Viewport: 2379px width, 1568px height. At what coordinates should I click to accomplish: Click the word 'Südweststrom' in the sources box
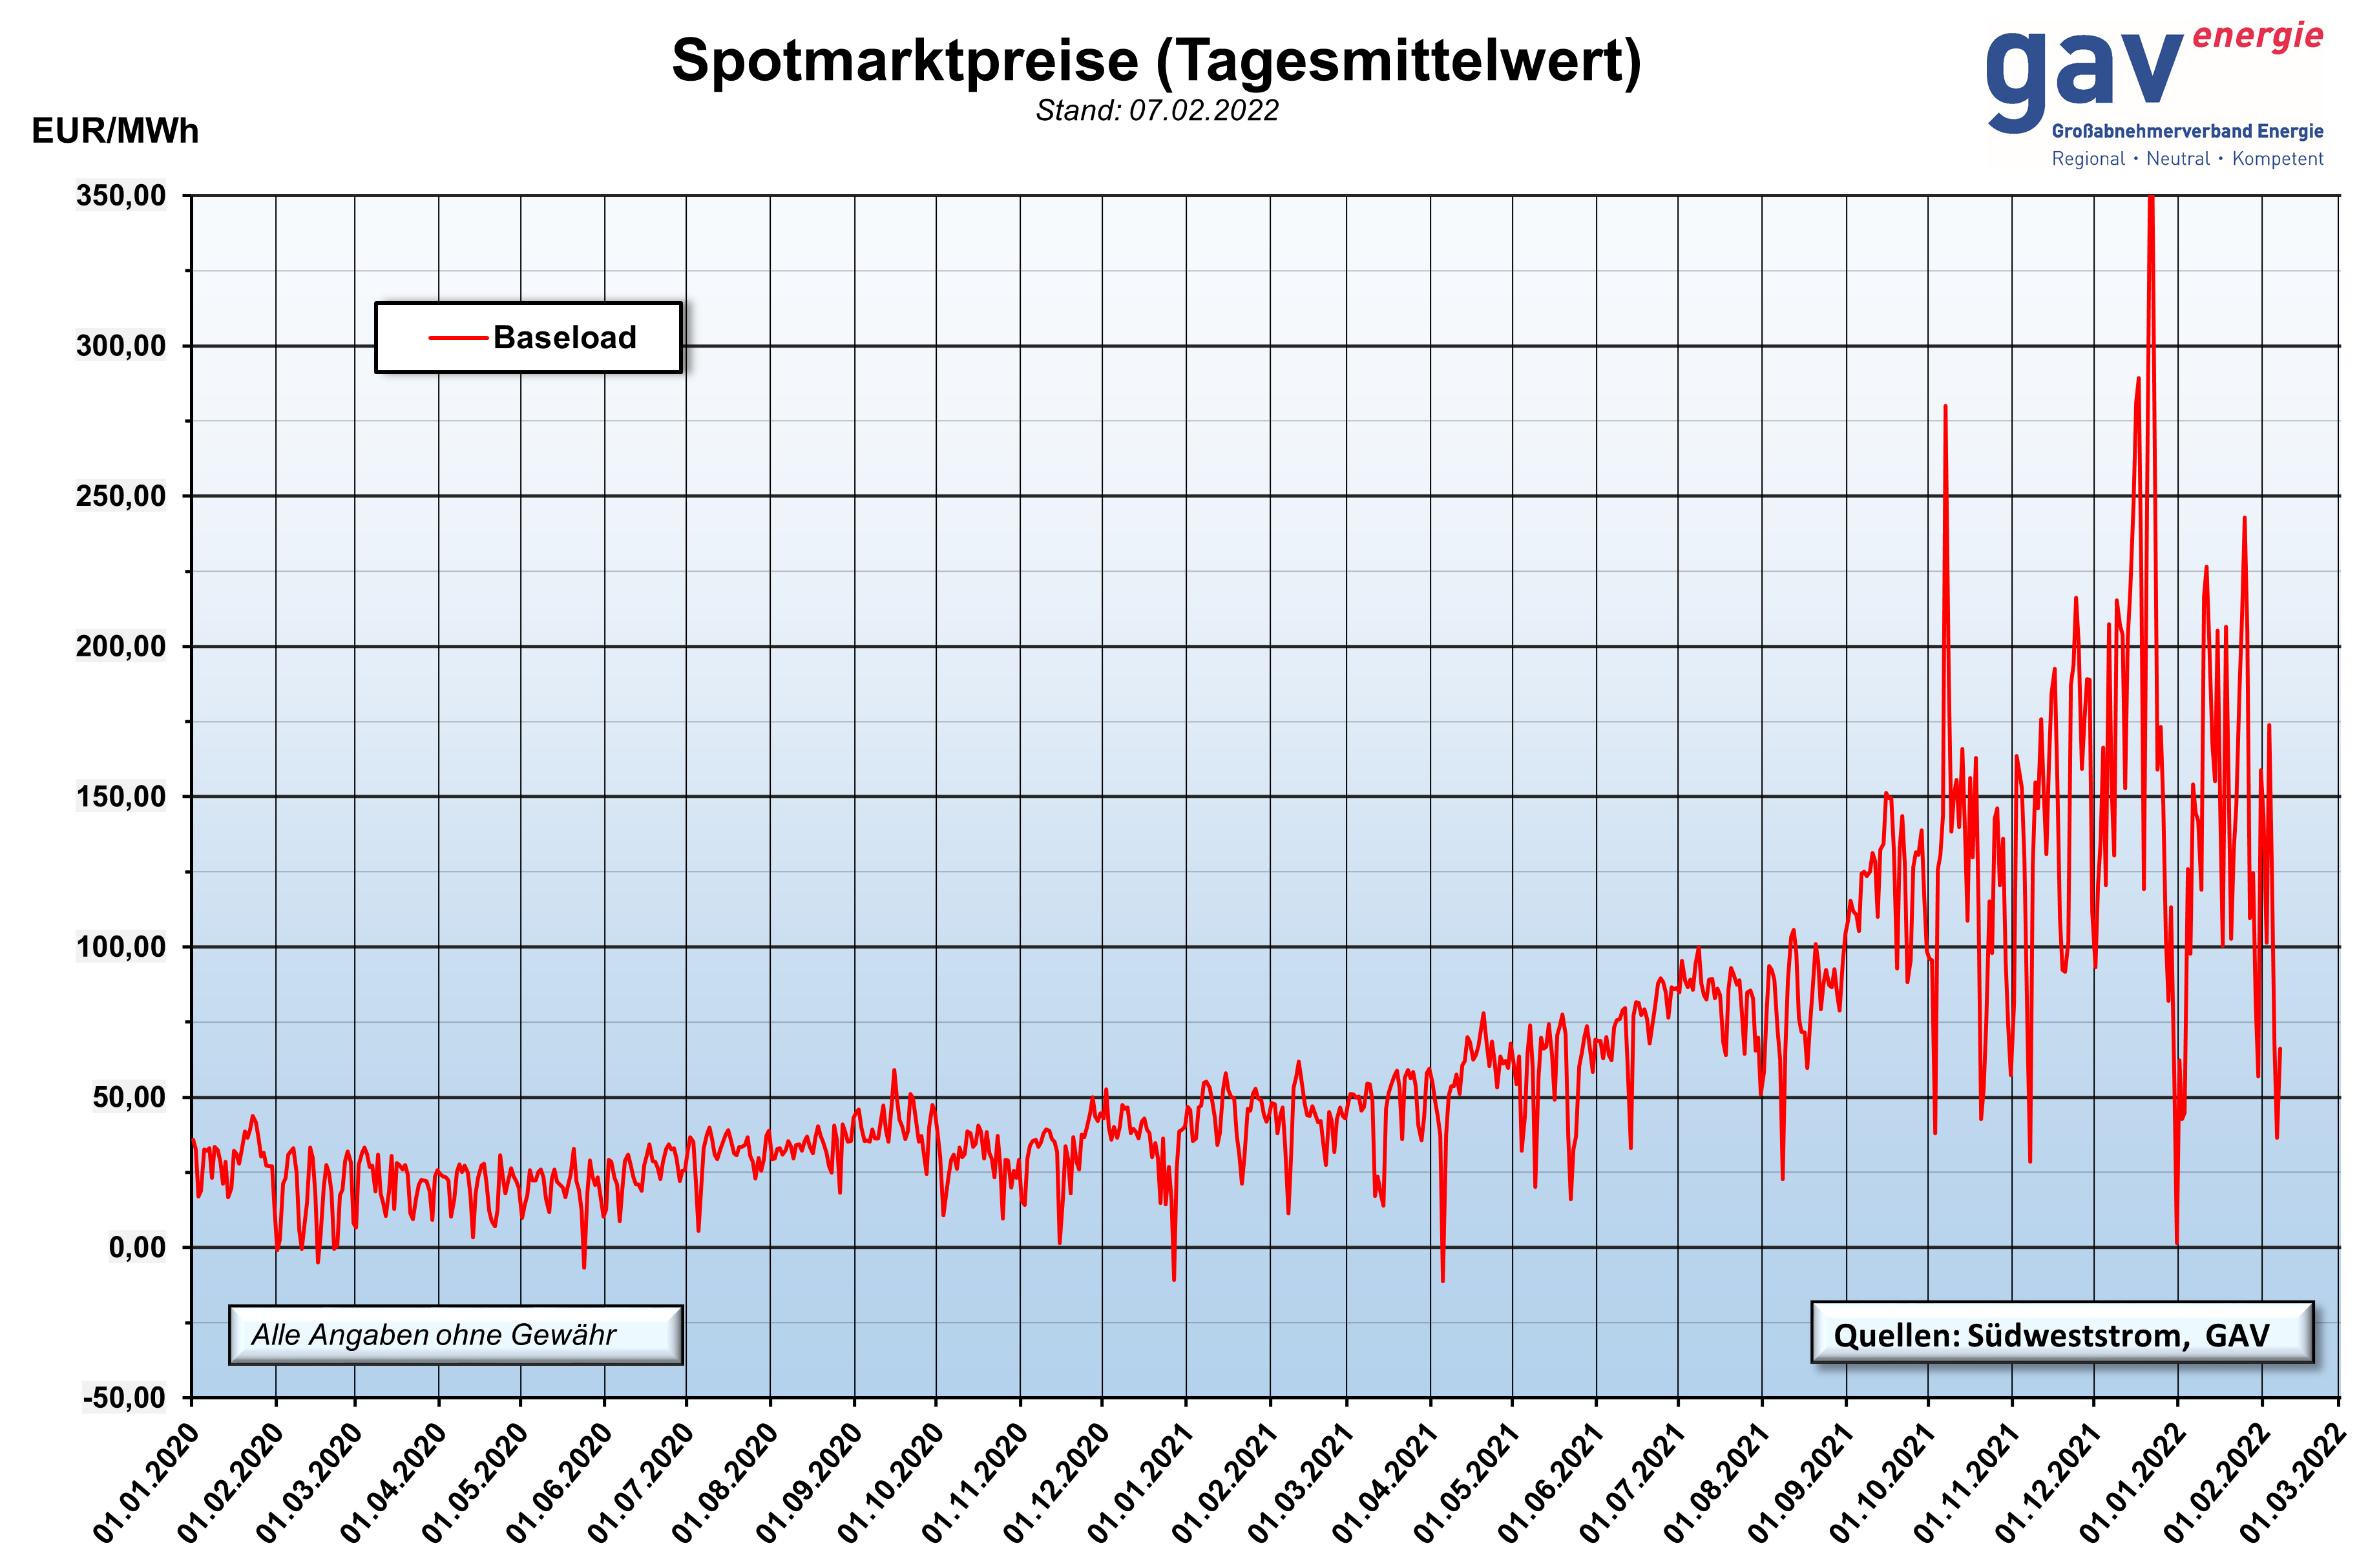point(2077,1336)
